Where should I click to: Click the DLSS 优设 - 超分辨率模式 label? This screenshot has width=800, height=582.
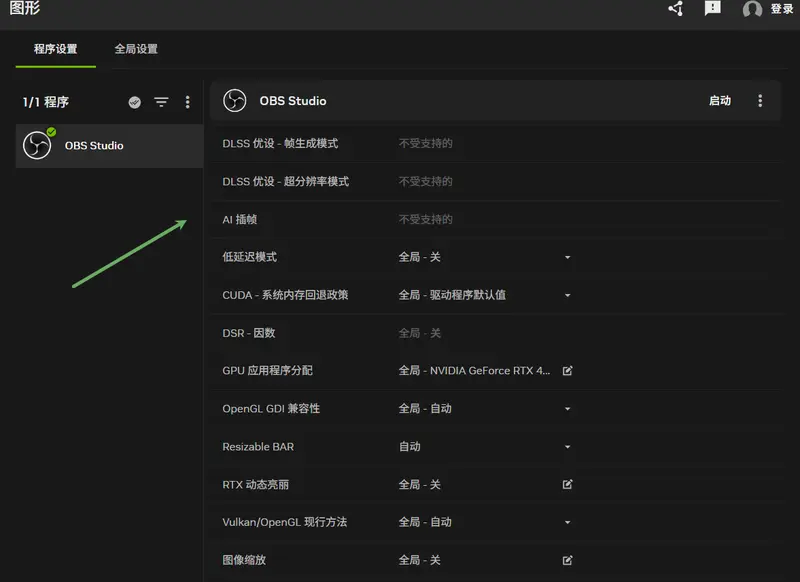coord(286,182)
